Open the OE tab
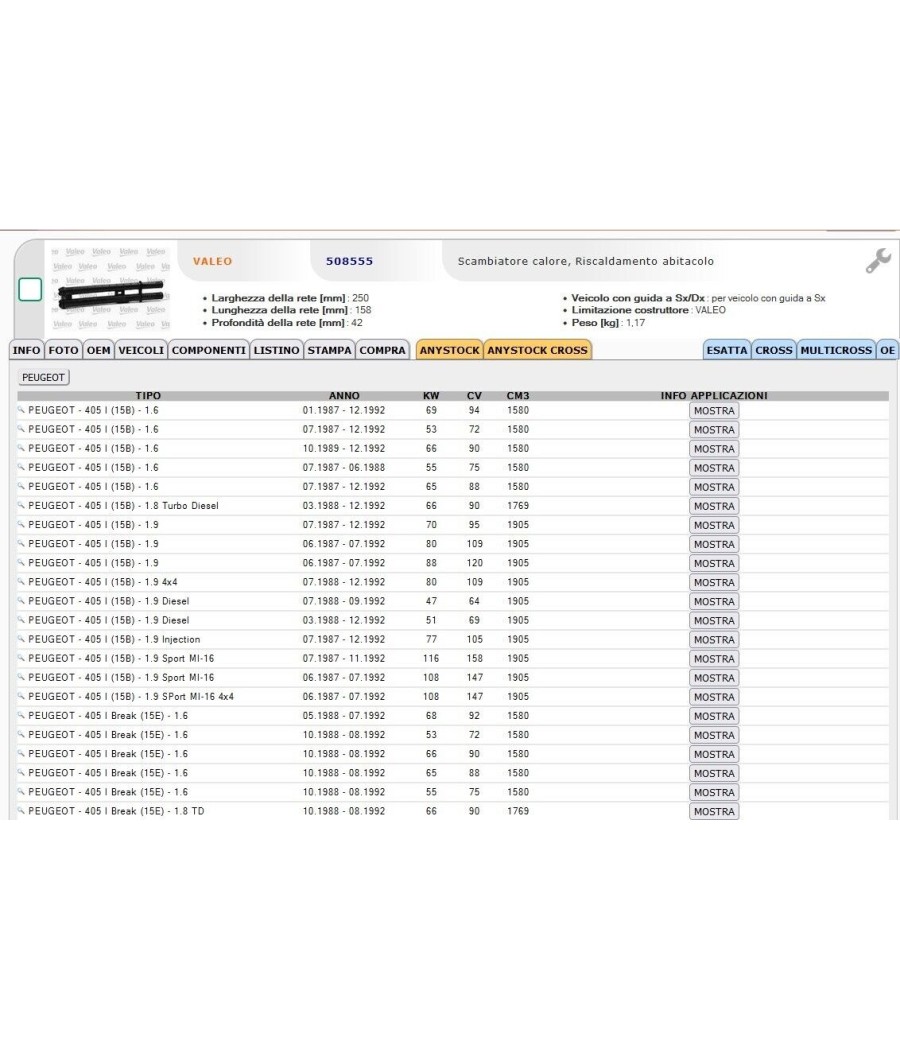 pos(887,350)
